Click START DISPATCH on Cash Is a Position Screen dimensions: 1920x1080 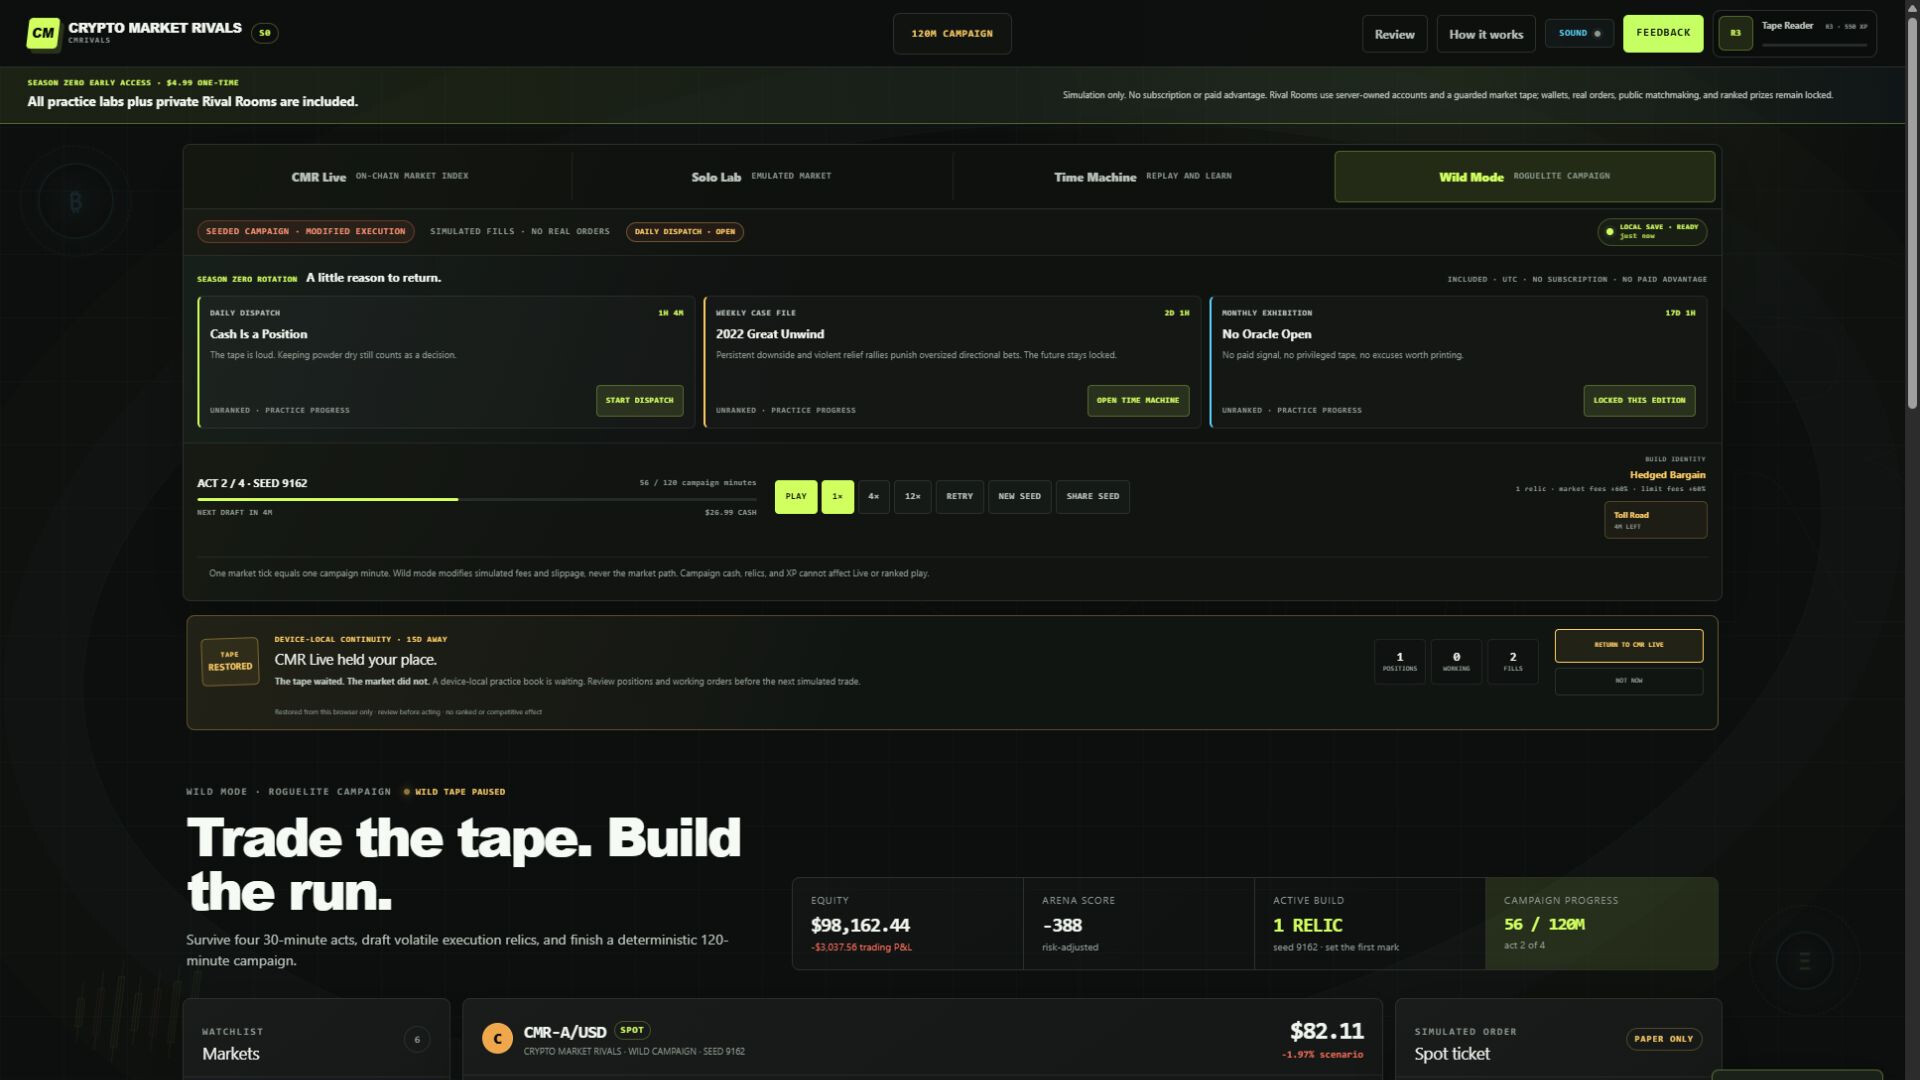(639, 400)
